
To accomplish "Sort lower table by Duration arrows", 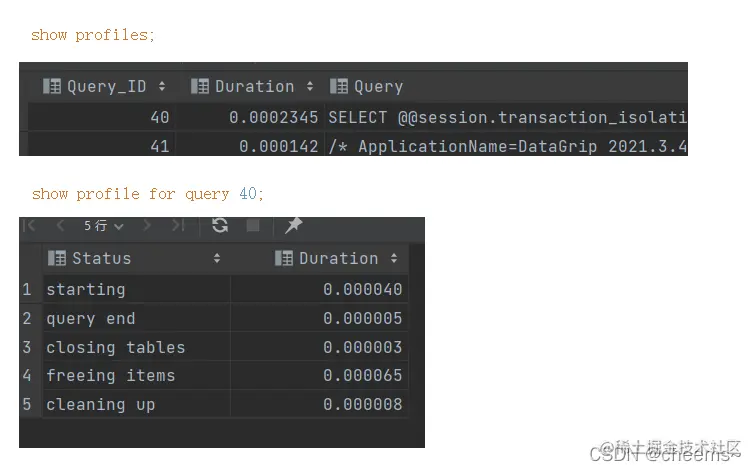I will [394, 258].
